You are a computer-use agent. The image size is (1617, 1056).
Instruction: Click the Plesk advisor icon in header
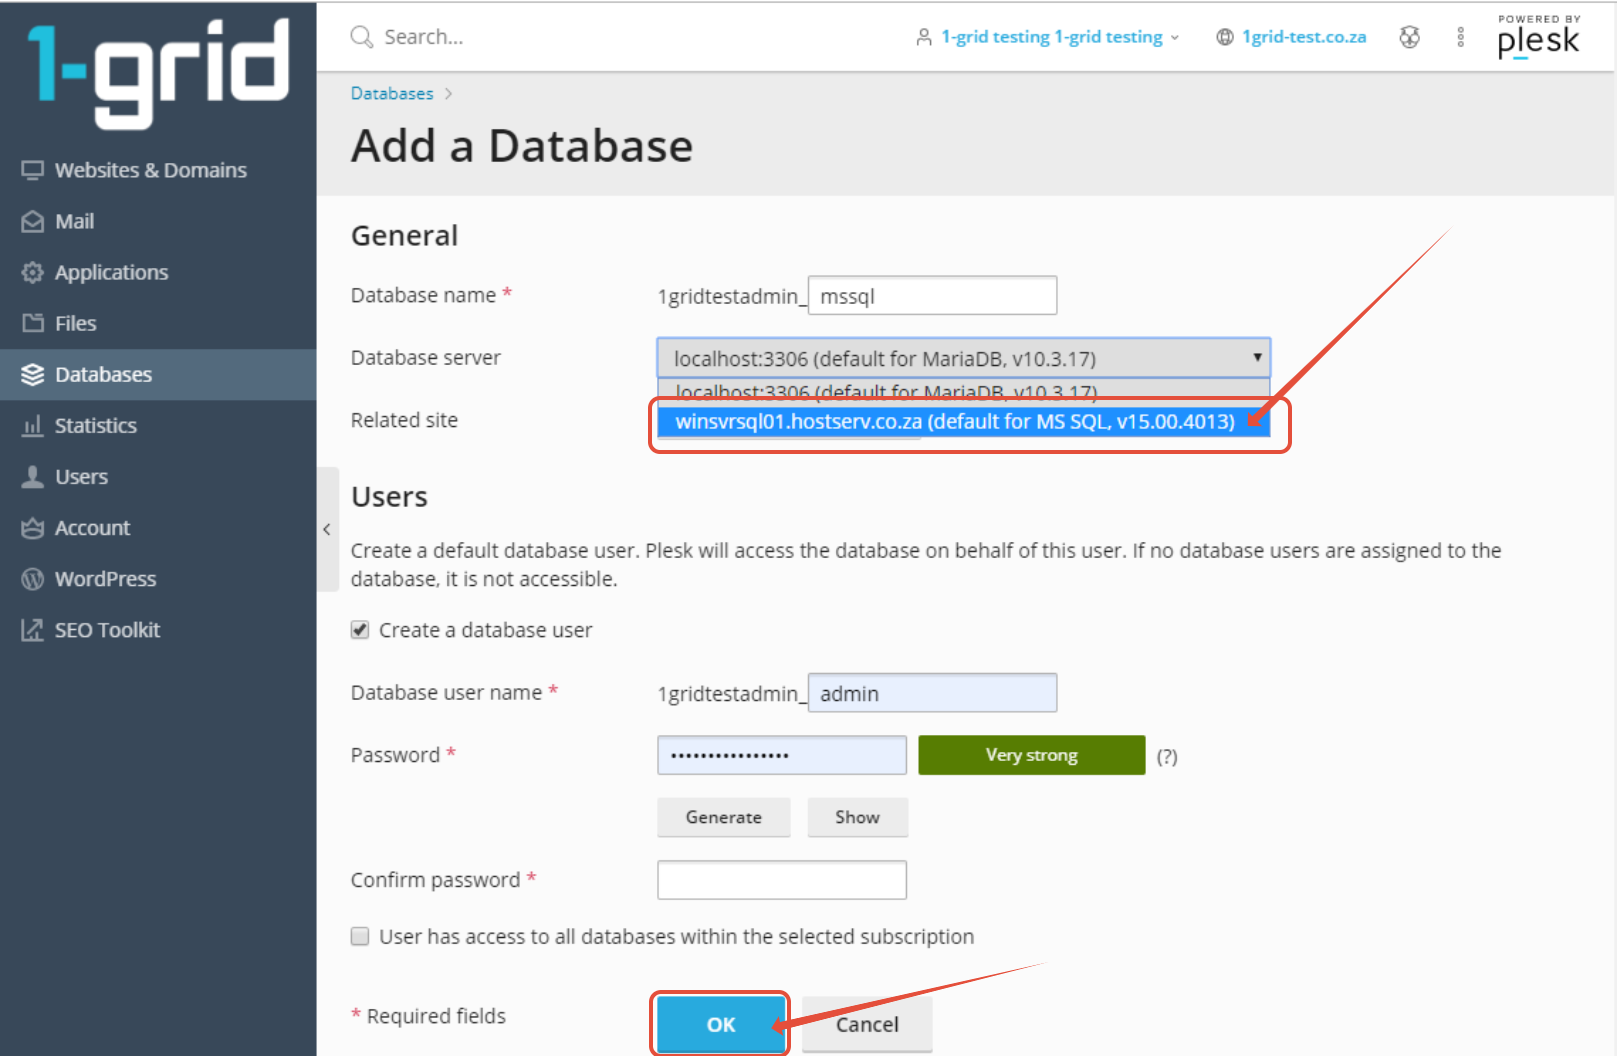point(1409,37)
